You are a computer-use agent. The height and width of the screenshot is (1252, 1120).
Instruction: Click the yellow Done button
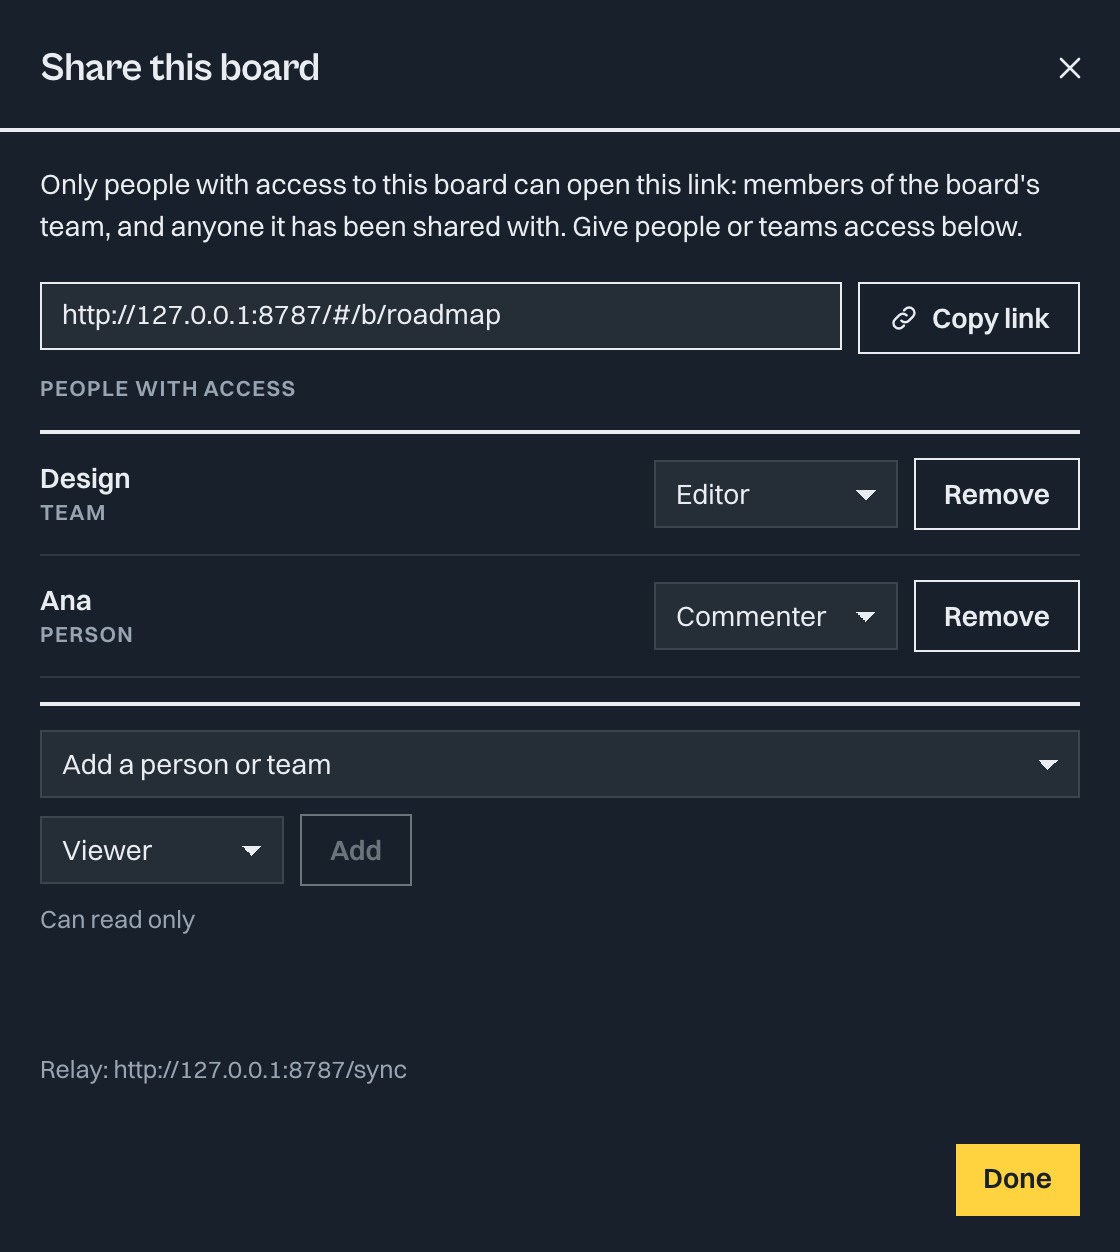click(1017, 1180)
